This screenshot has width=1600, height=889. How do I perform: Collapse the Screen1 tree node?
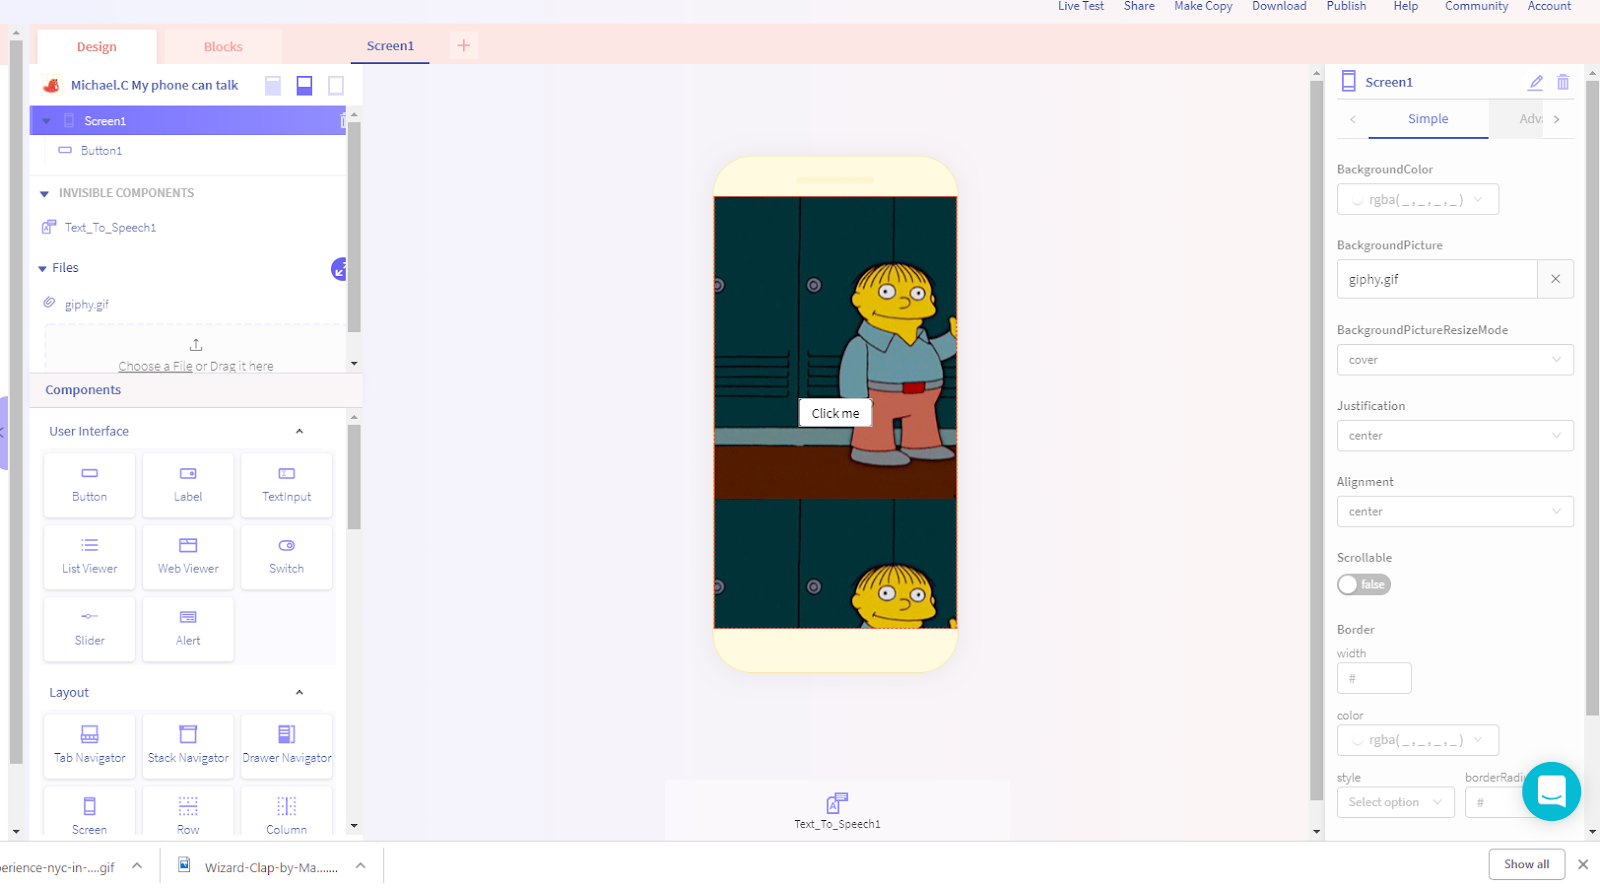click(x=46, y=121)
